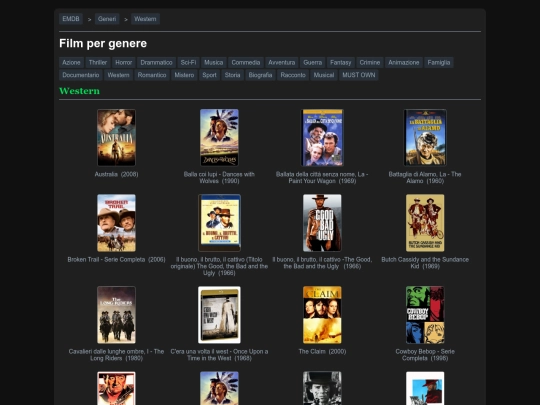Select the Avventura genre tag

click(x=282, y=62)
